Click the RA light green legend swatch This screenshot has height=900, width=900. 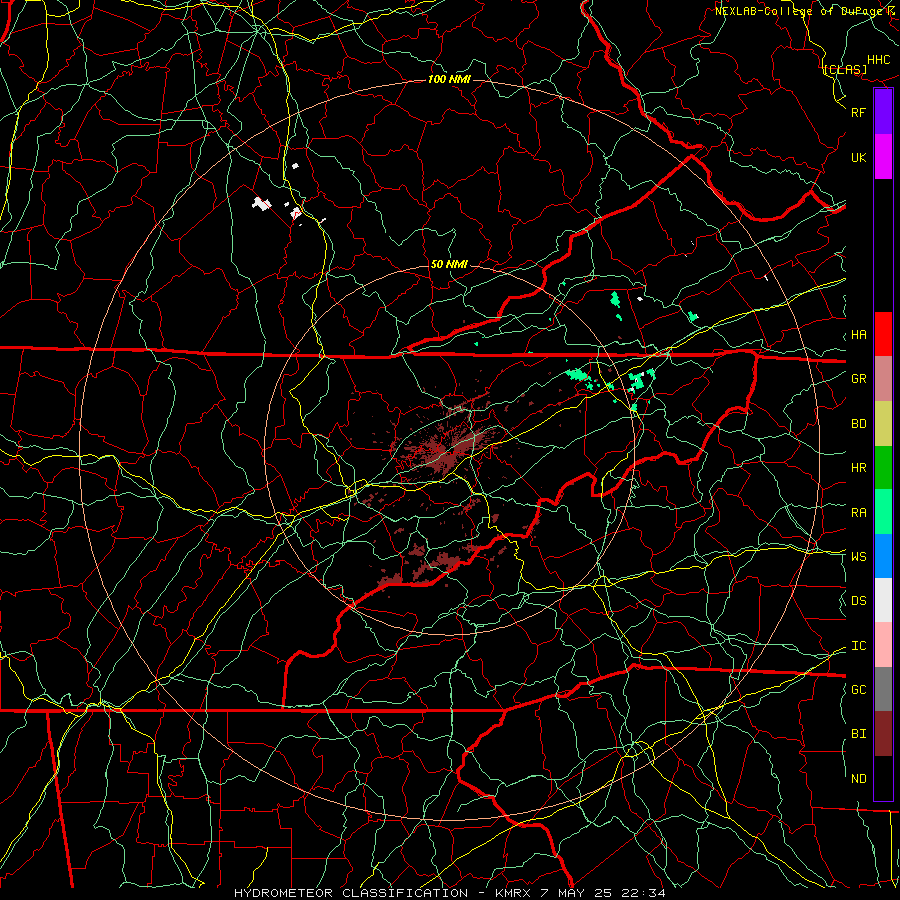883,512
